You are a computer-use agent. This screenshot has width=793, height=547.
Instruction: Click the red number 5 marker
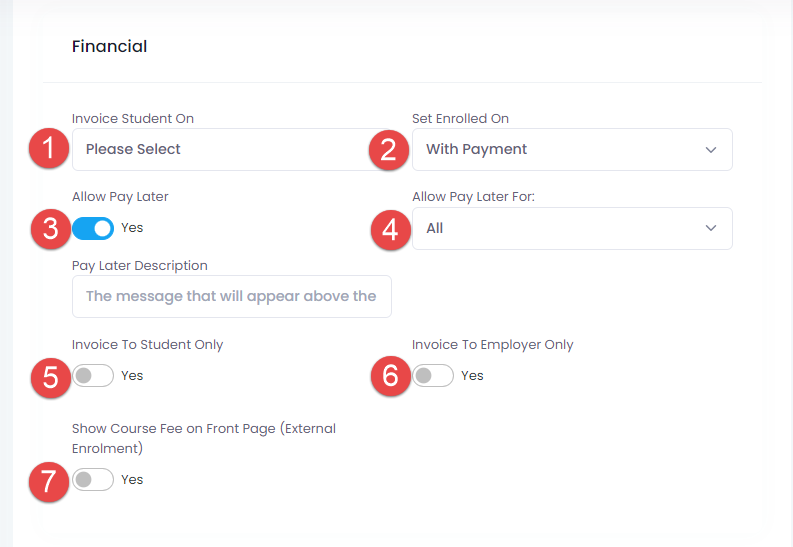coord(50,376)
